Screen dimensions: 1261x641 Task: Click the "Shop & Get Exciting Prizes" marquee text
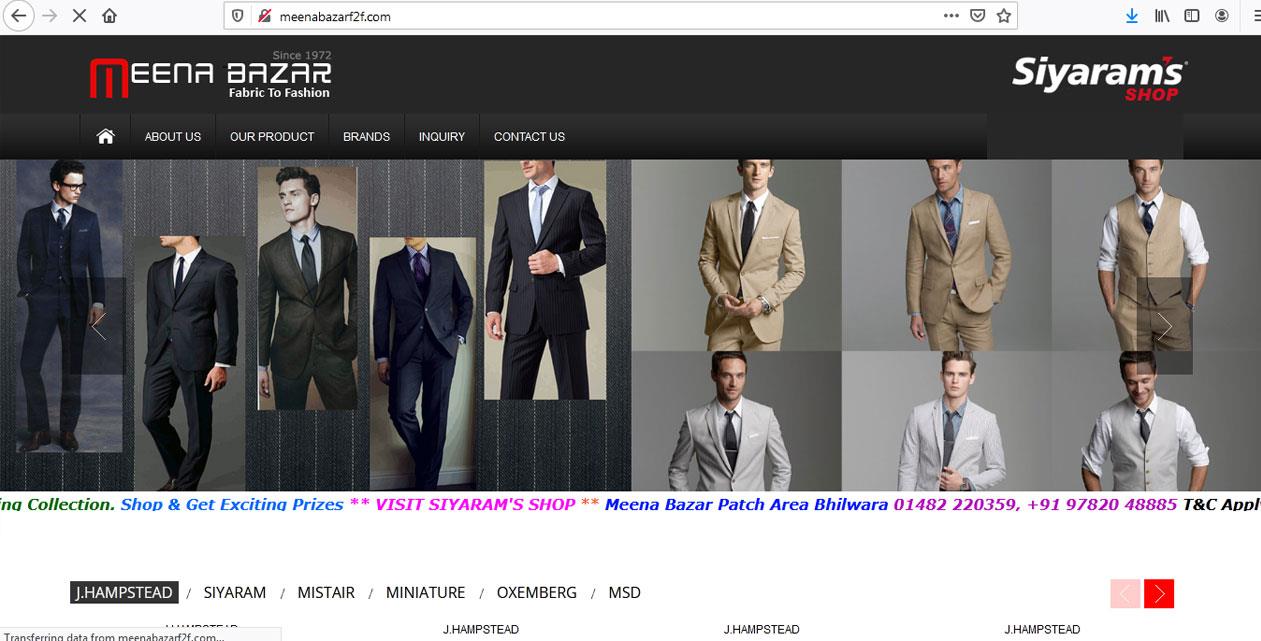(232, 505)
